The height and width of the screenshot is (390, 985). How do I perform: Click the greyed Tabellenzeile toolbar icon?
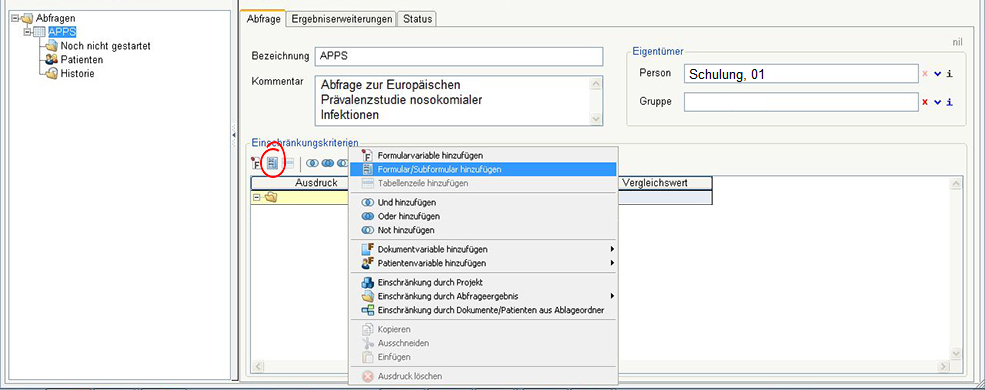[288, 163]
